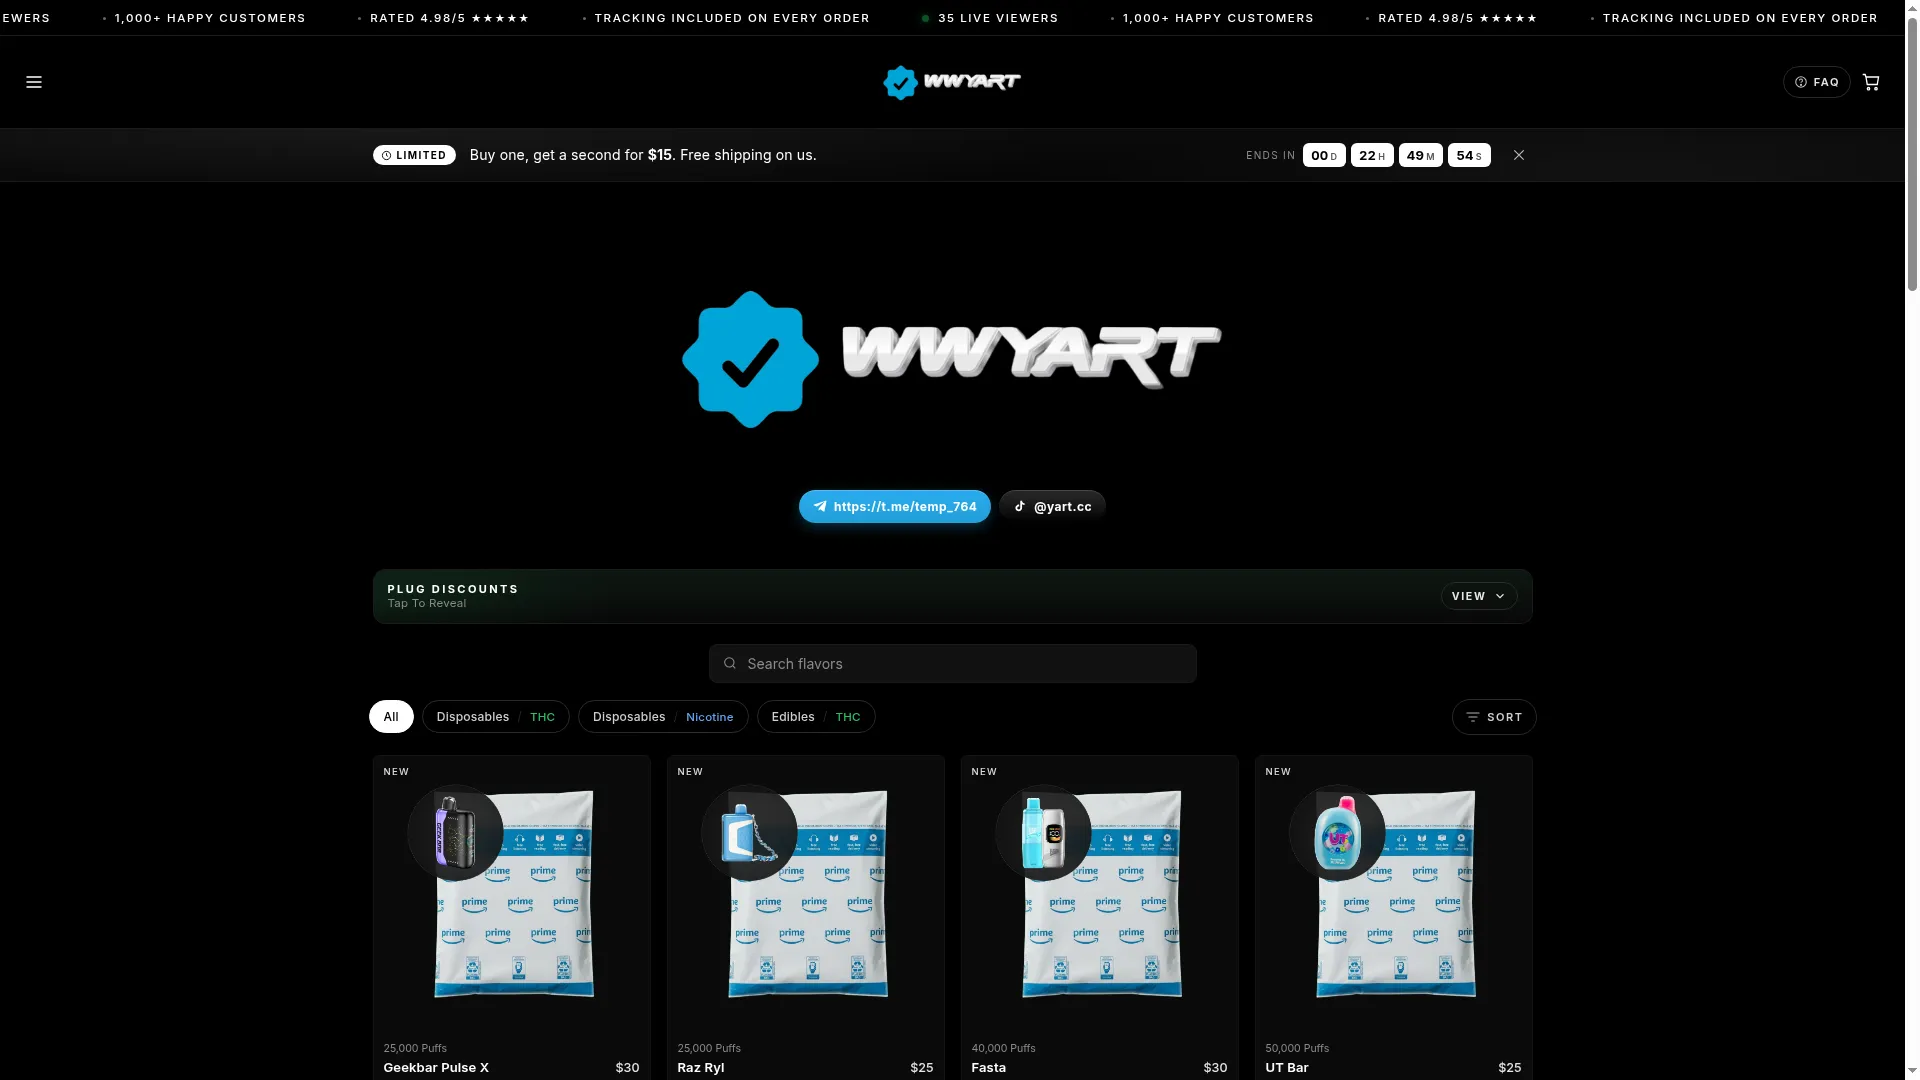Click the '22 H' countdown box

1372,155
